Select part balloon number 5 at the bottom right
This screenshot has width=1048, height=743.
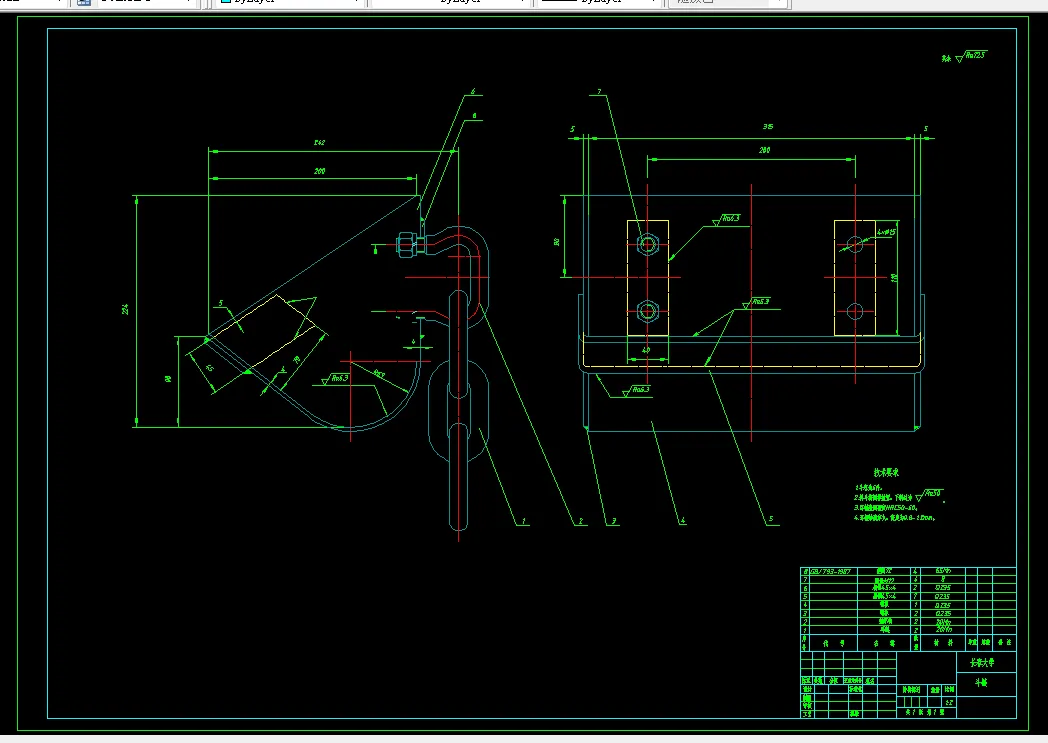(771, 518)
